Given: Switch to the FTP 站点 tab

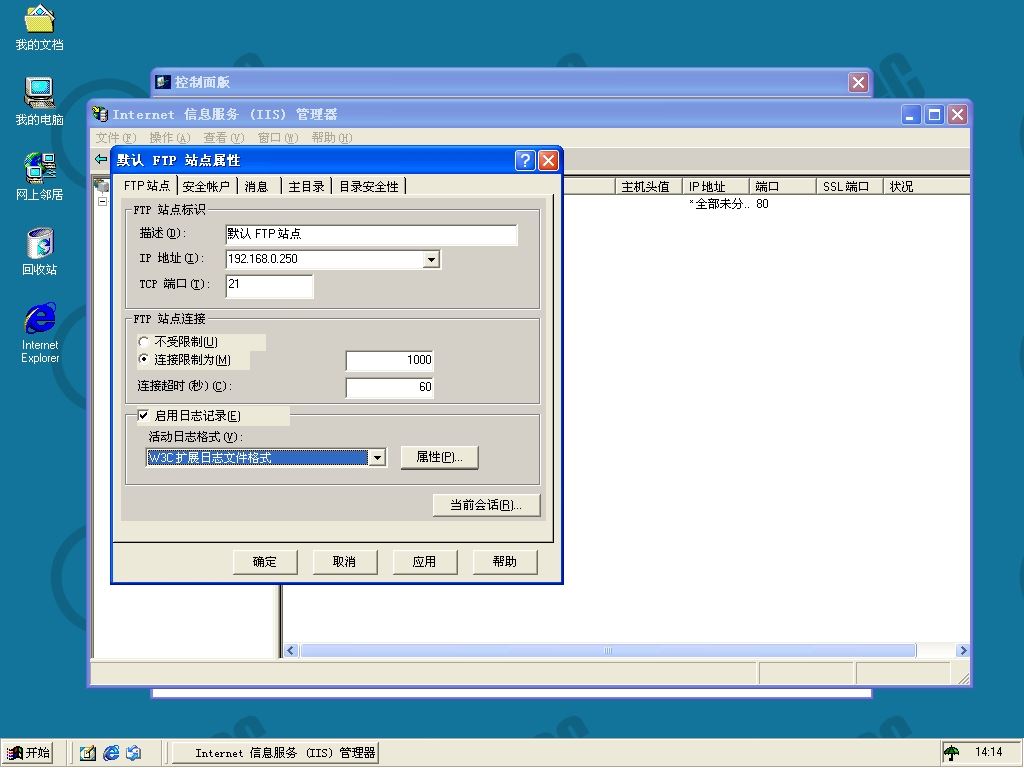Looking at the screenshot, I should [x=146, y=185].
